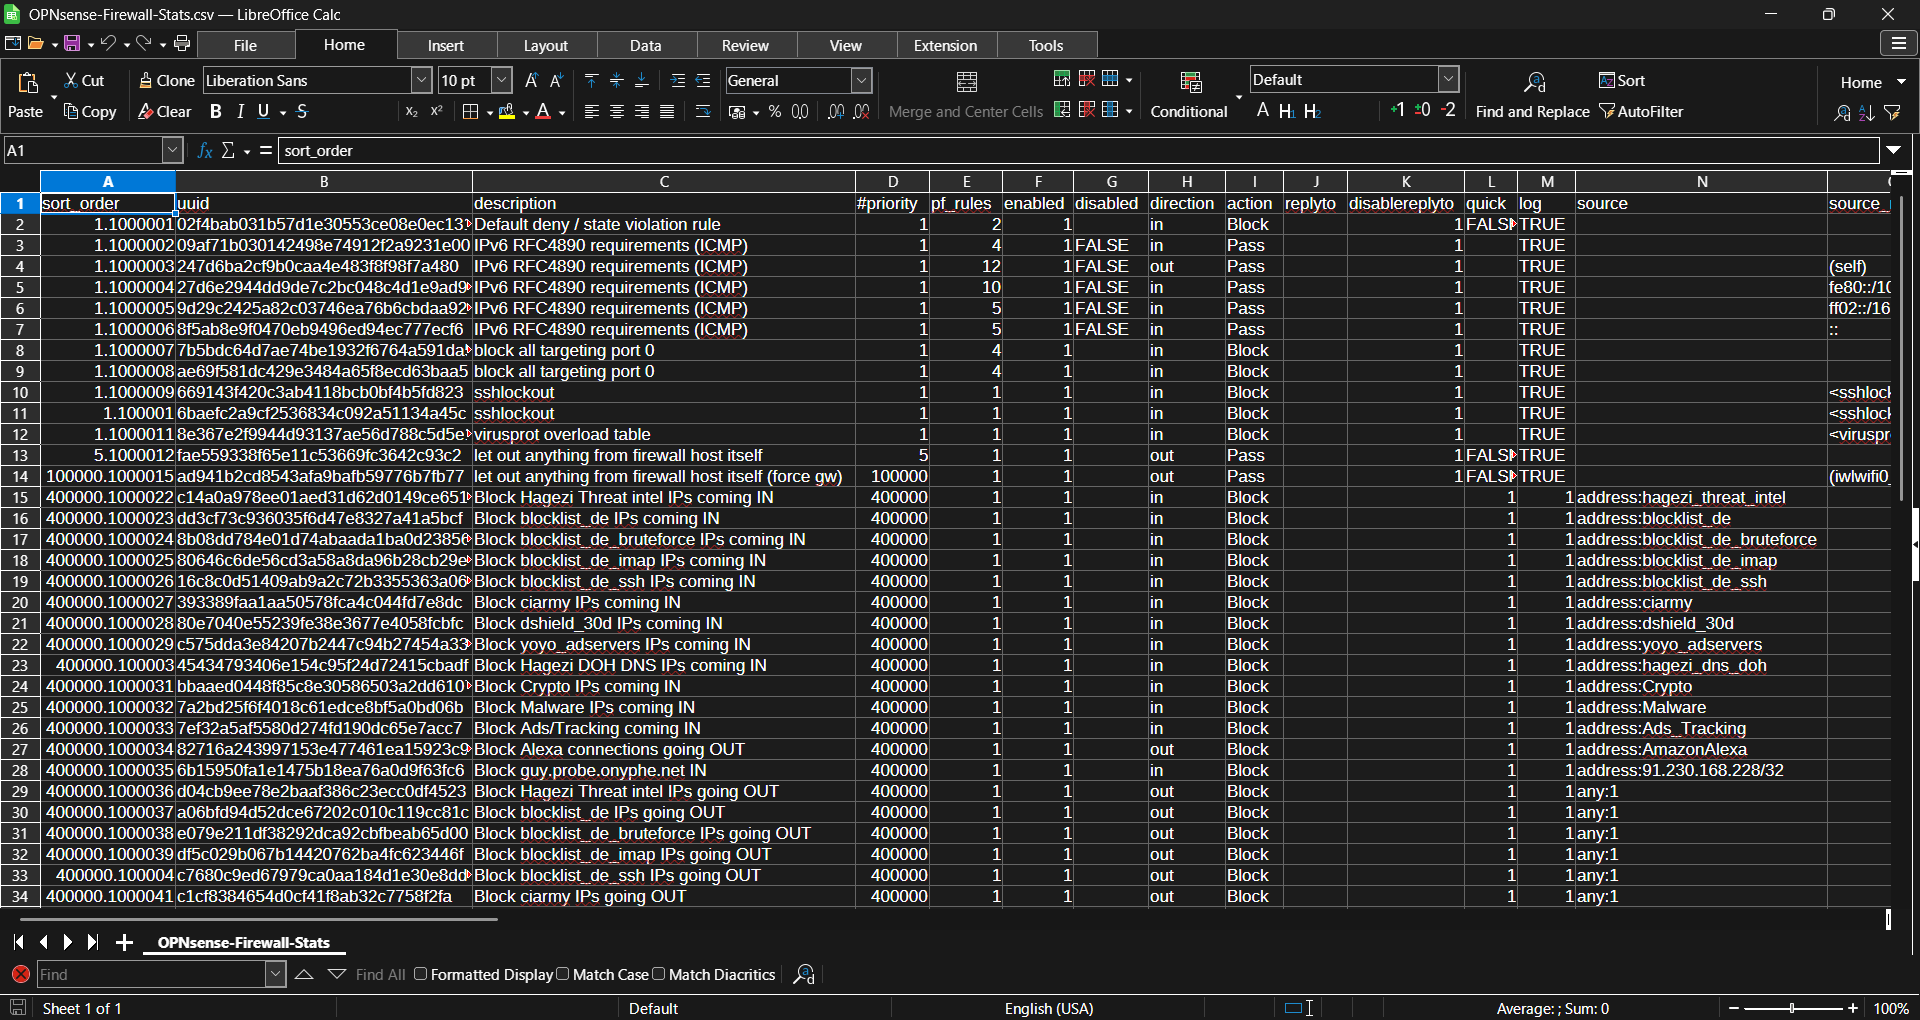Open the Tools tab
Viewport: 1920px width, 1020px height.
point(1045,45)
